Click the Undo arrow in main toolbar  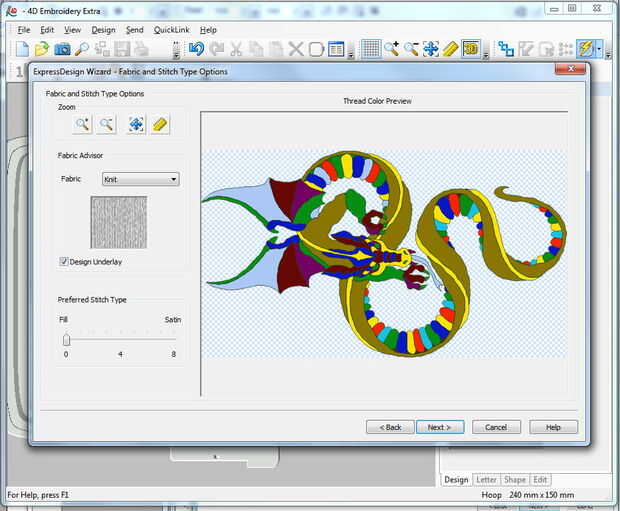(196, 49)
